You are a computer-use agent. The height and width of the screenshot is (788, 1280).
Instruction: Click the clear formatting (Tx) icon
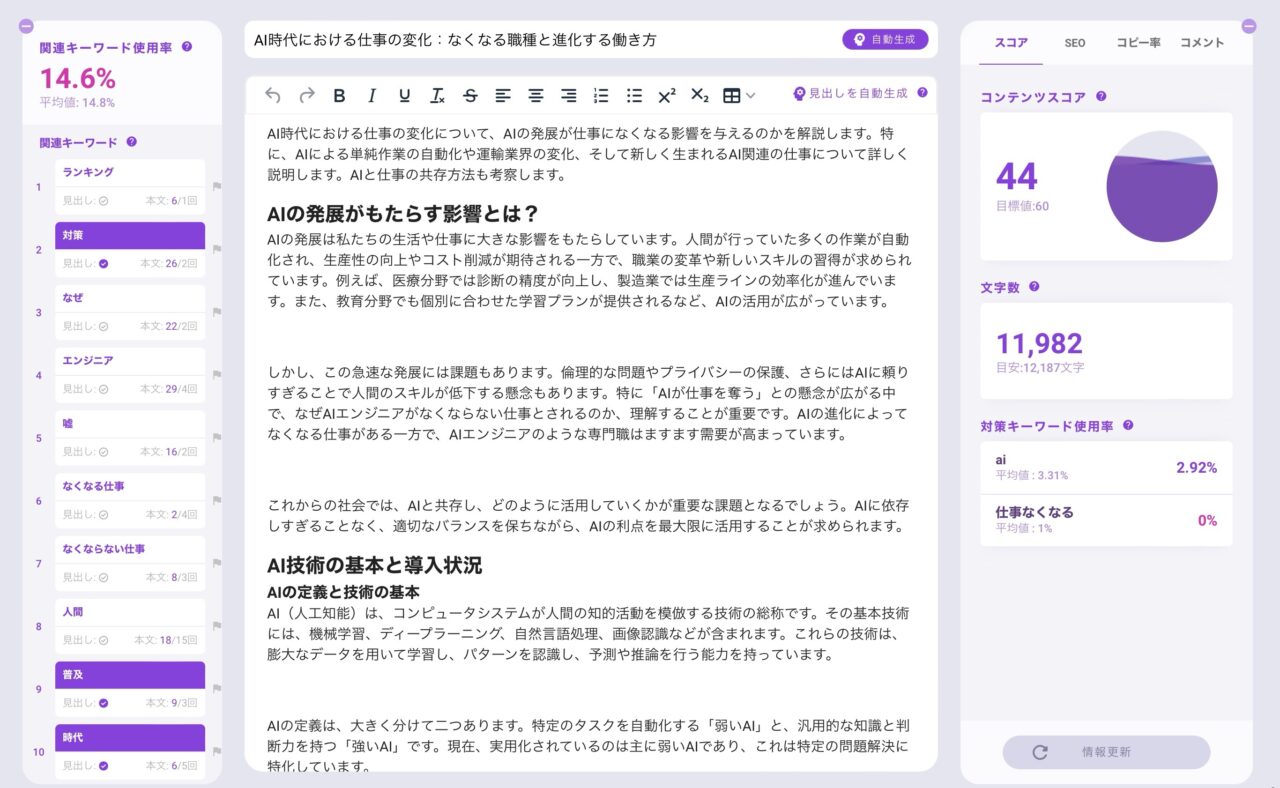(x=436, y=95)
